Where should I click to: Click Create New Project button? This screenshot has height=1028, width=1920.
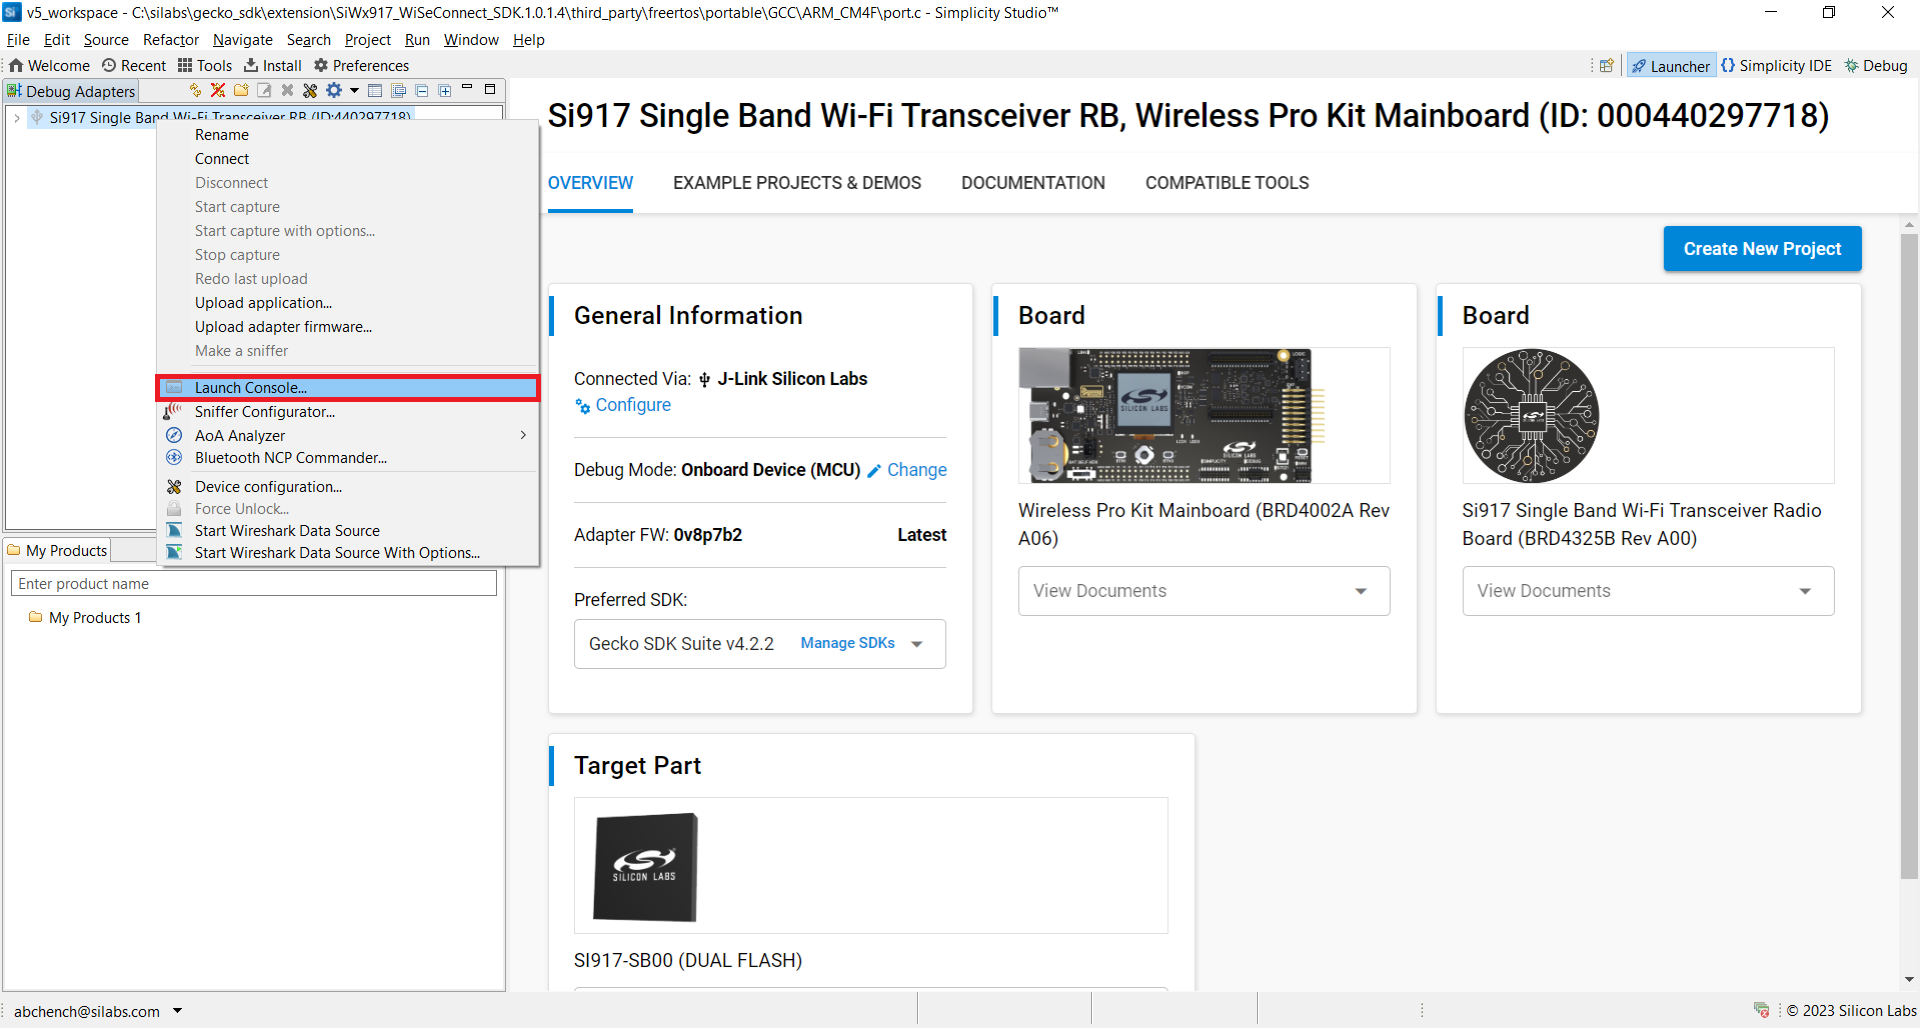click(1762, 249)
